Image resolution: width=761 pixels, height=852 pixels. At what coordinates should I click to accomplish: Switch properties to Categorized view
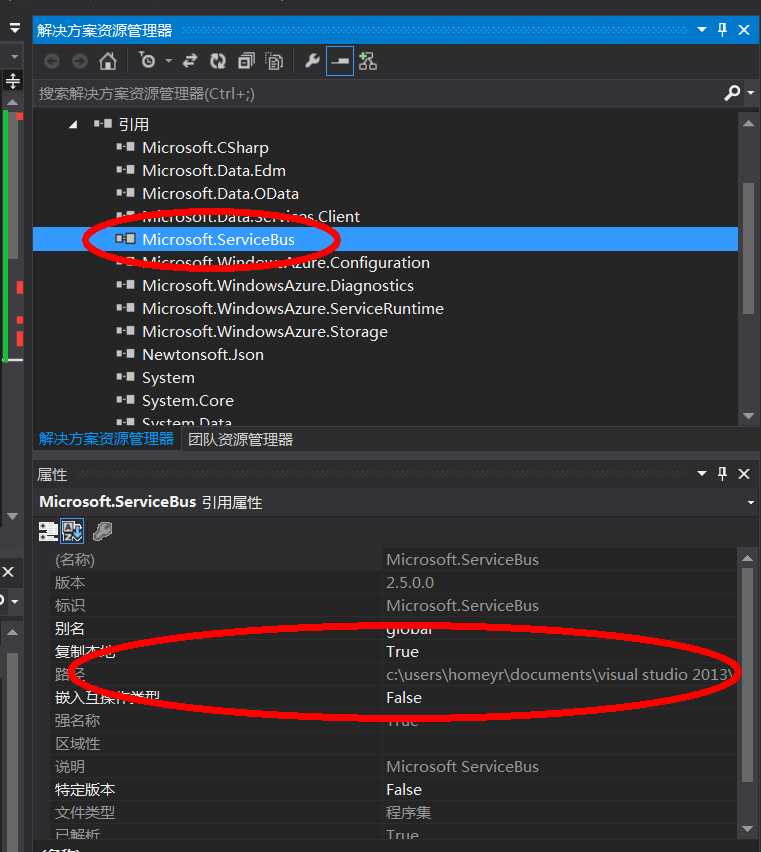coord(48,531)
